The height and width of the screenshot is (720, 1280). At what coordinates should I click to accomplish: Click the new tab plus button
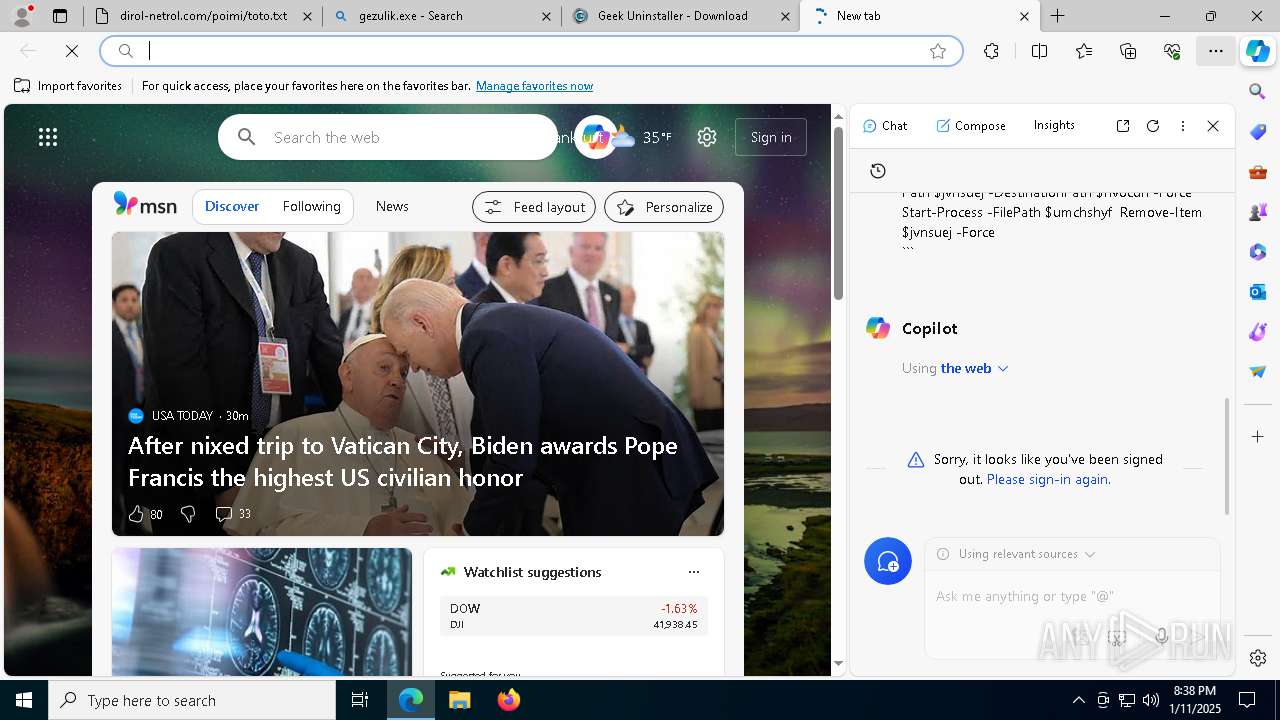[1057, 16]
